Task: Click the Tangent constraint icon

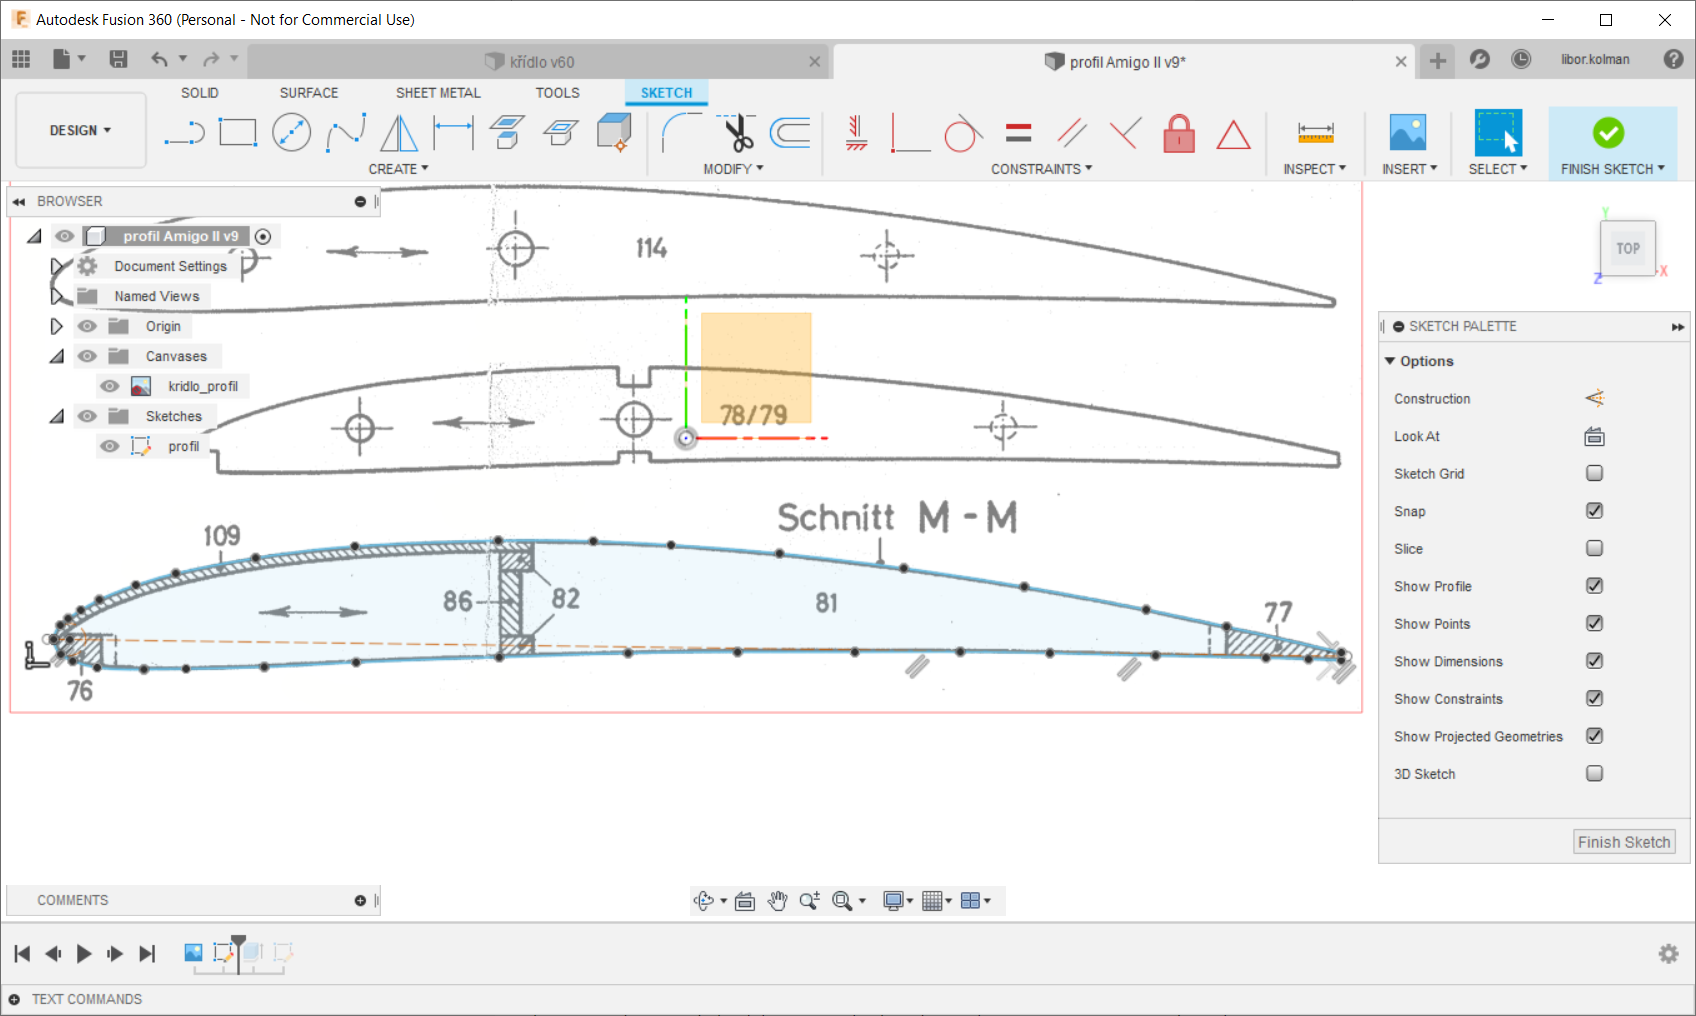Action: (x=962, y=133)
